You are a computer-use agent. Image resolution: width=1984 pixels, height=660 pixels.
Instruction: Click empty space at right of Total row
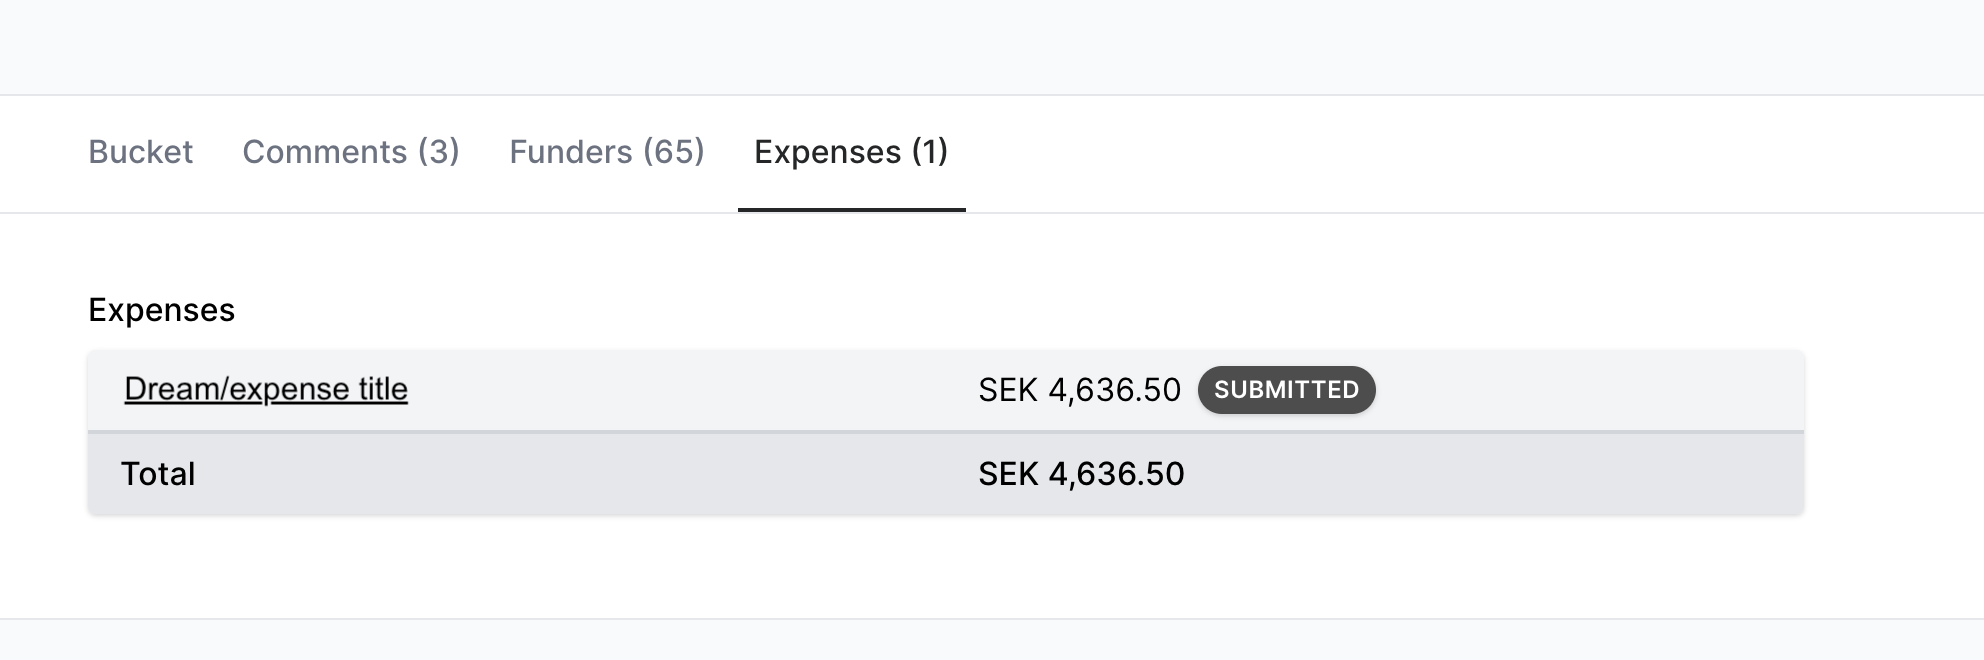[1500, 474]
